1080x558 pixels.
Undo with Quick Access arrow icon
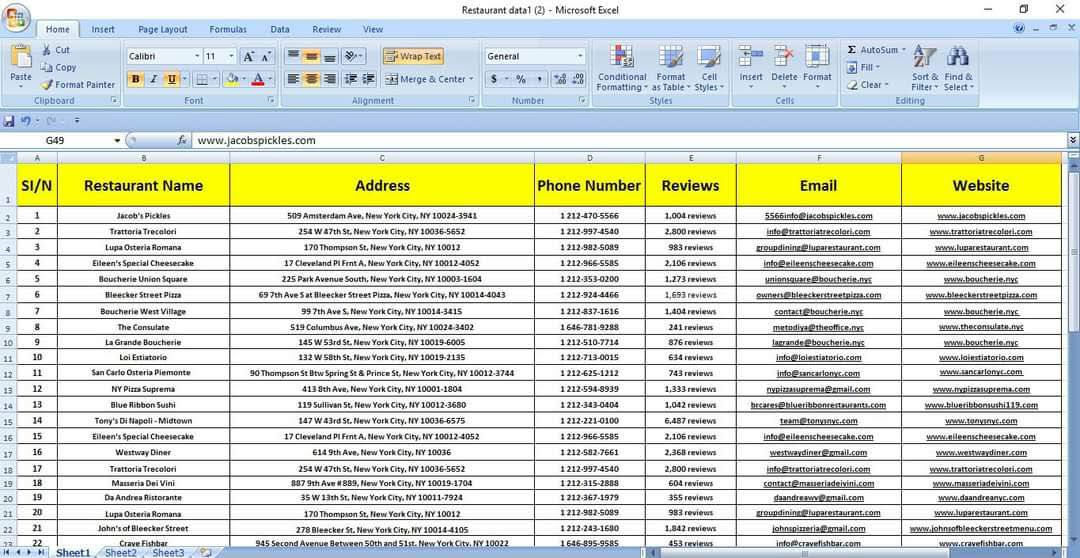pyautogui.click(x=25, y=121)
